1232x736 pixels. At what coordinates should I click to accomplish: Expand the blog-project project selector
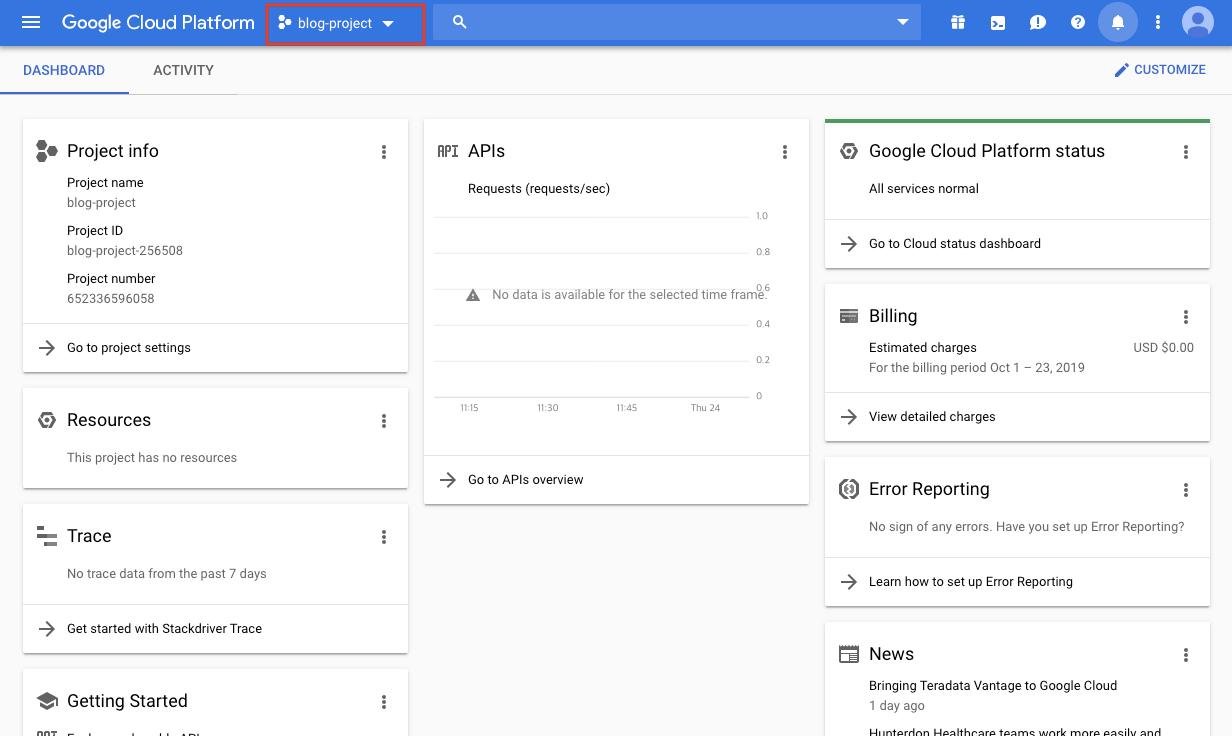click(346, 23)
